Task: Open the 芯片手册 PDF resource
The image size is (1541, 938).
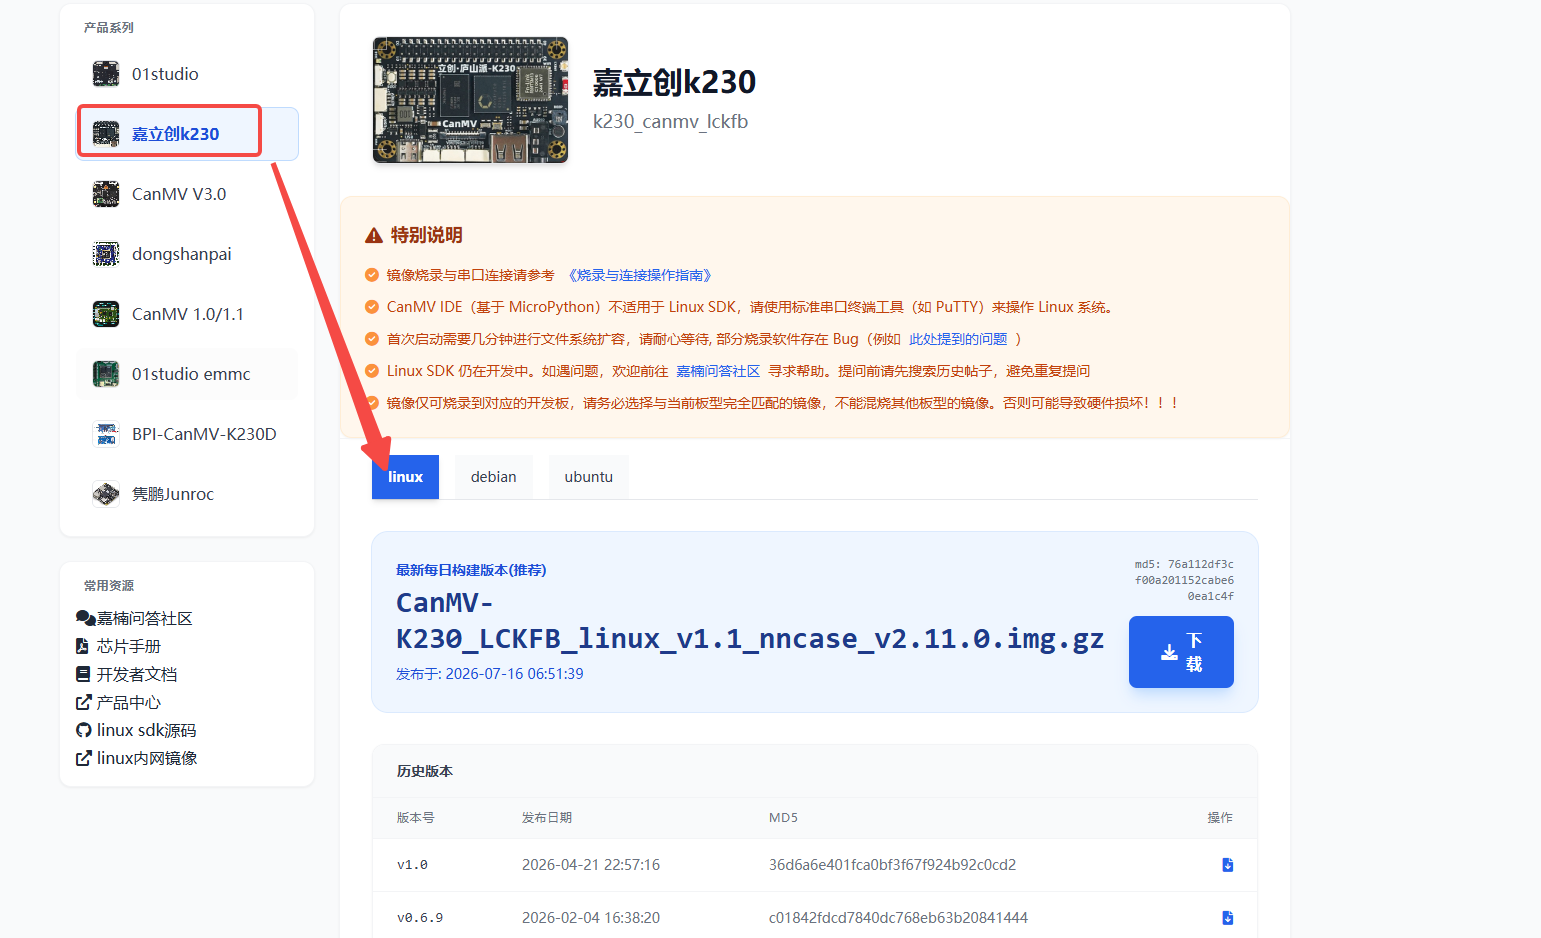Action: [118, 647]
